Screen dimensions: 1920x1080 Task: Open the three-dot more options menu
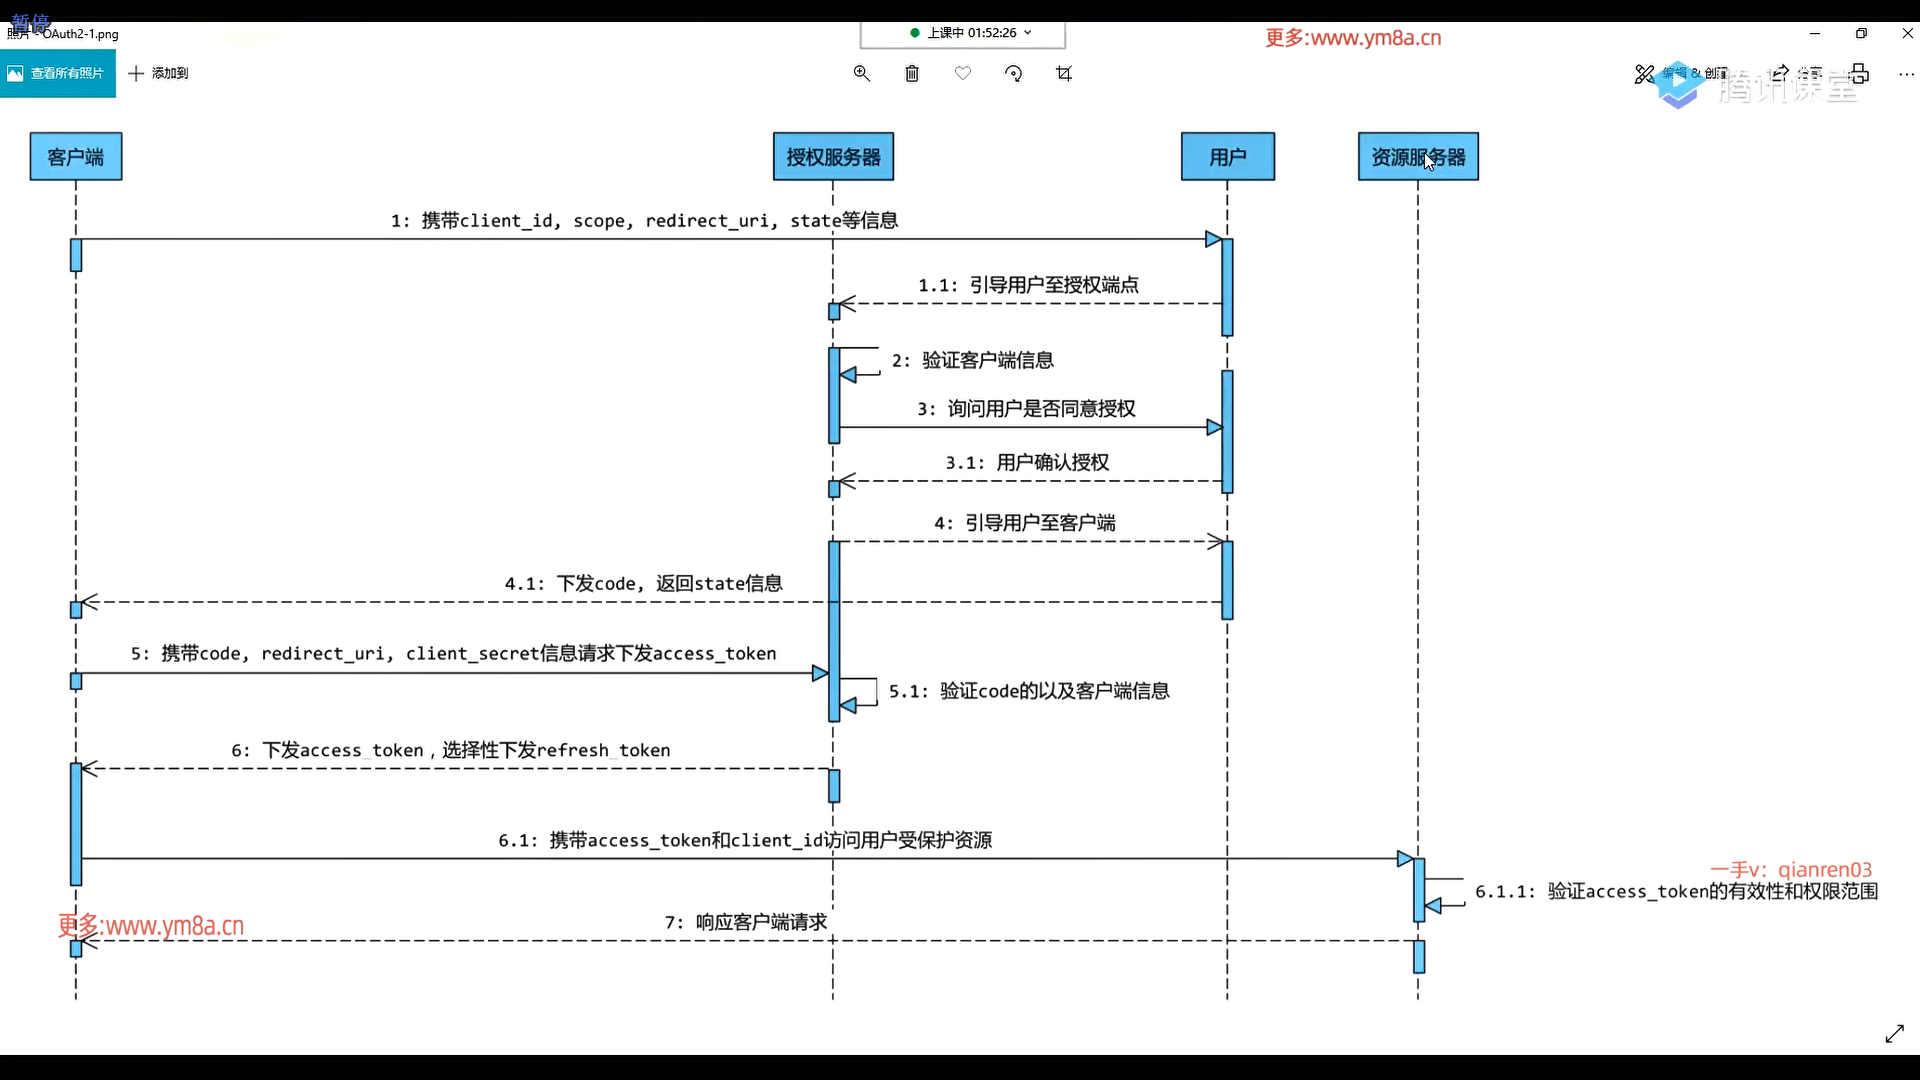1906,73
